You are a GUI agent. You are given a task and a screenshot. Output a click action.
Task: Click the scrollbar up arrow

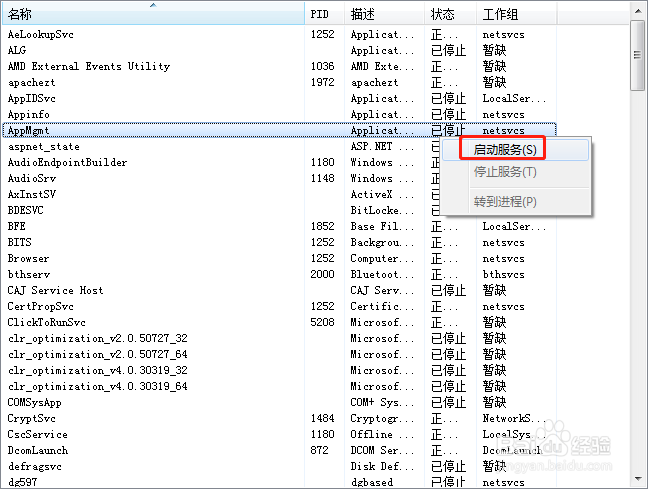pos(638,11)
